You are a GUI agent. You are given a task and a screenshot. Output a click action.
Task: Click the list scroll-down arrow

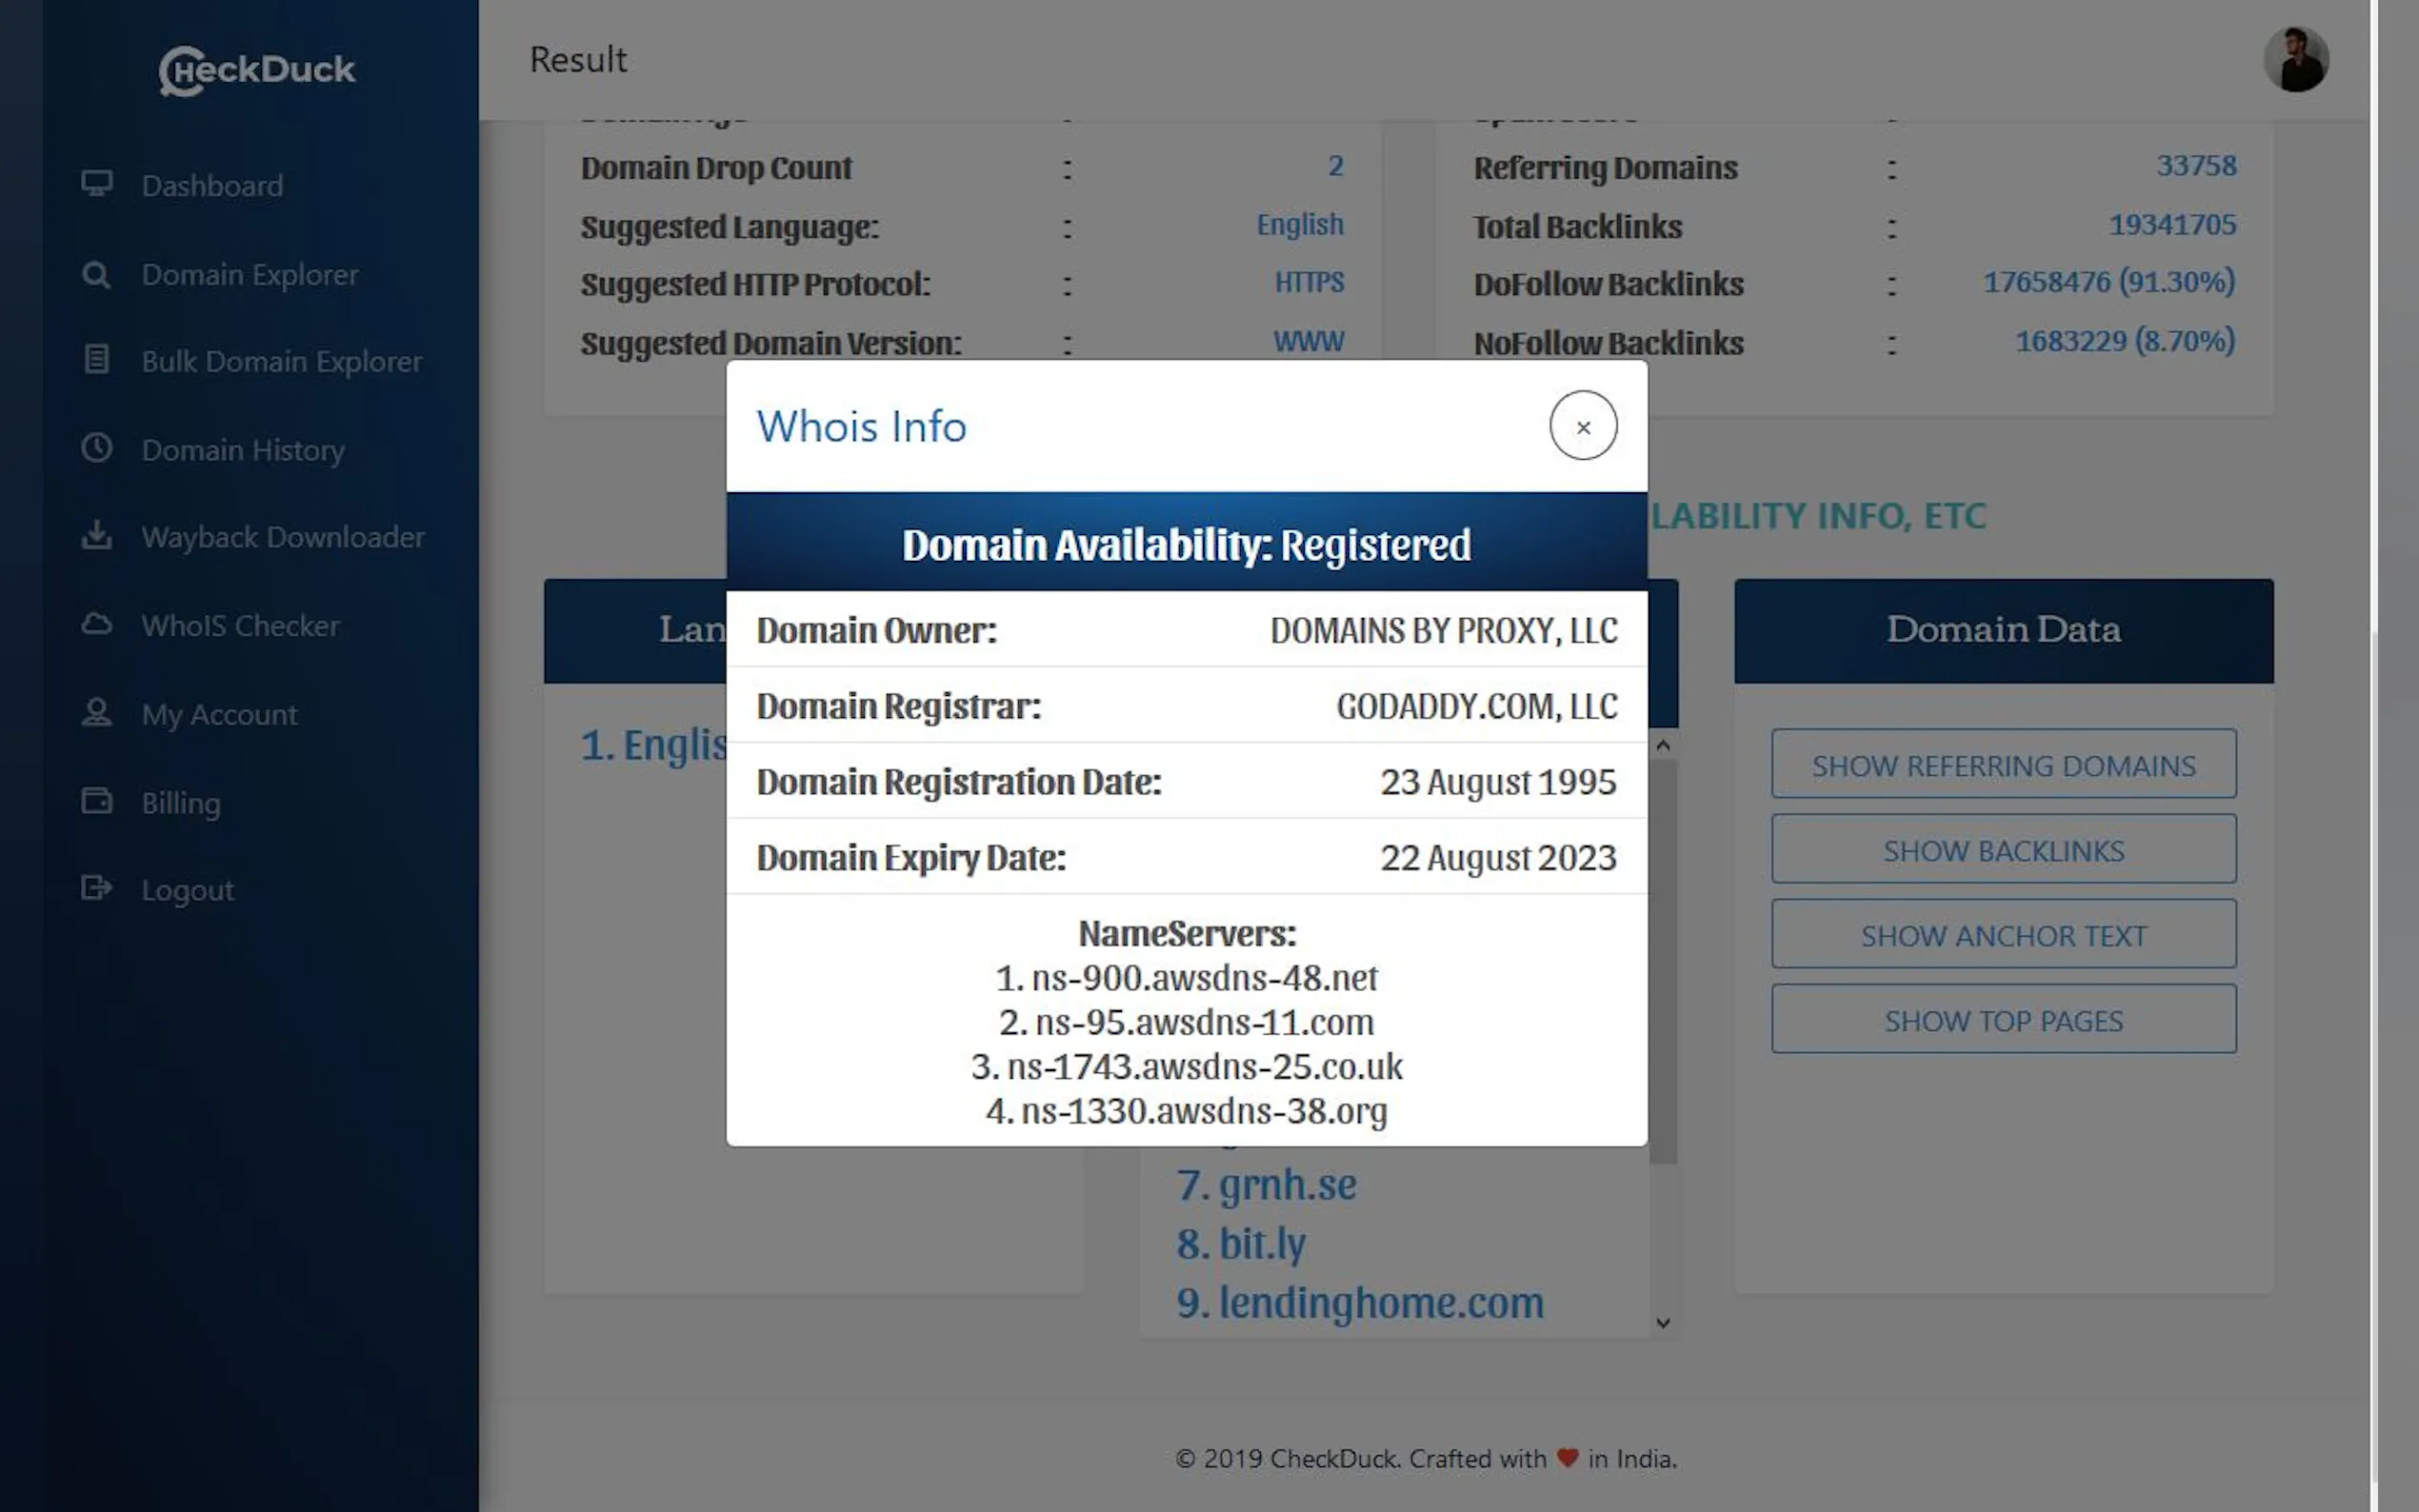pos(1663,1323)
